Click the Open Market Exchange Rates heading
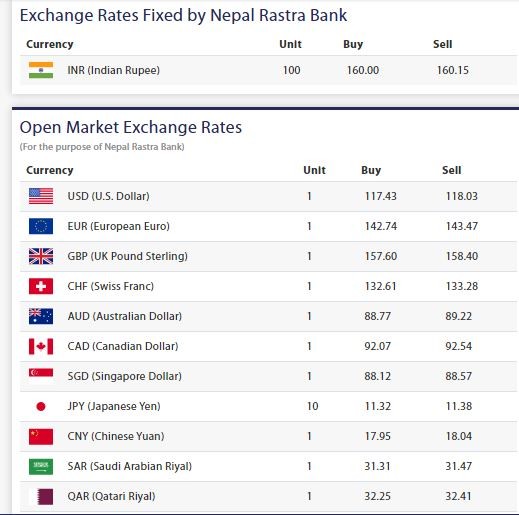Viewport: 519px width, 515px height. click(x=131, y=127)
